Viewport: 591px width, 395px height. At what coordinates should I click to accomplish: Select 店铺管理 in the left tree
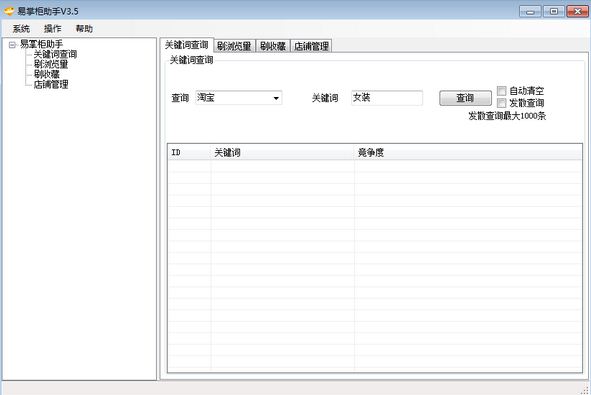click(x=51, y=84)
